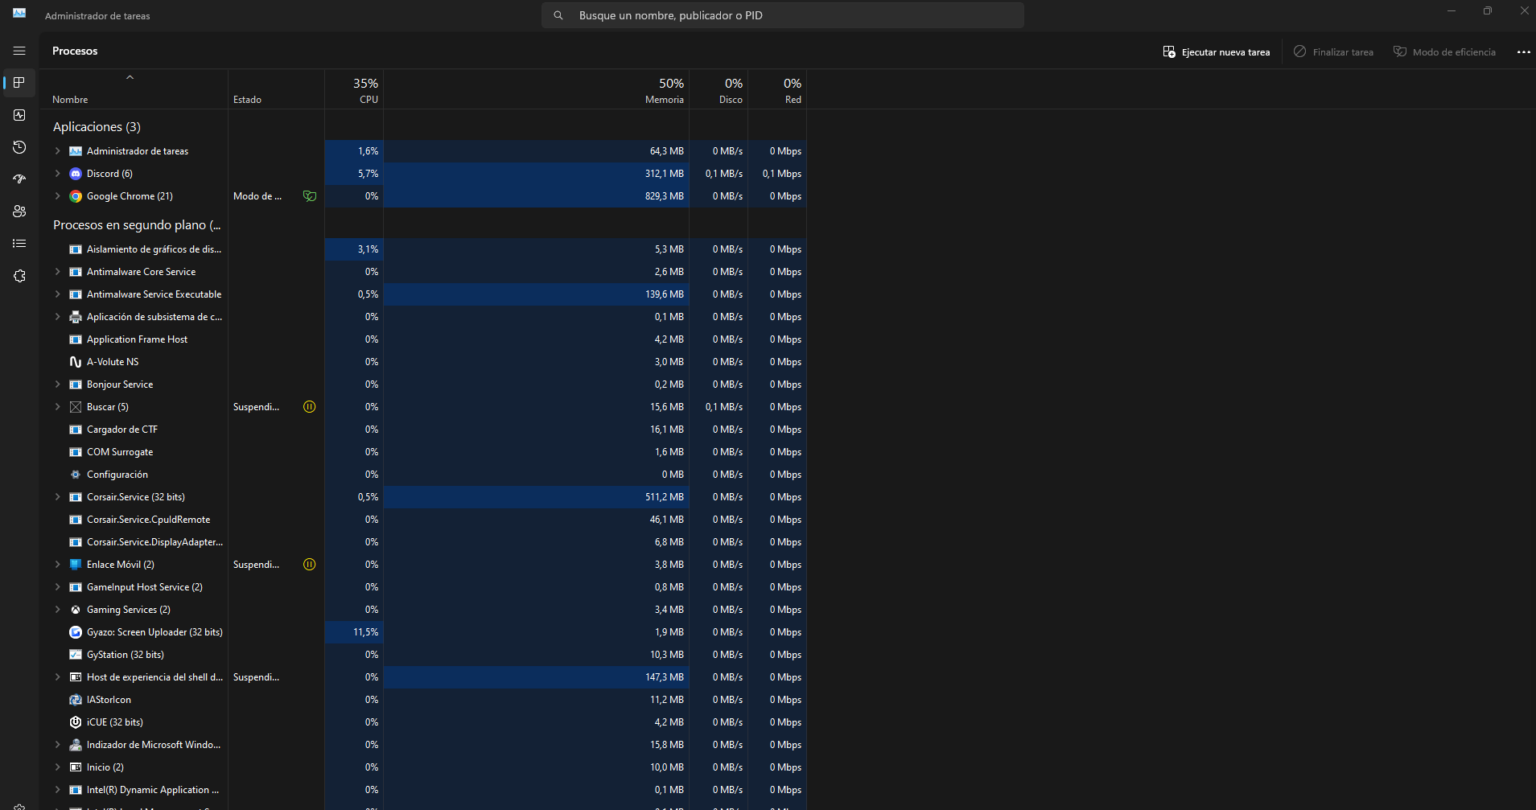Viewport: 1536px width, 810px height.
Task: Open the Servicios cog icon
Action: [18, 275]
